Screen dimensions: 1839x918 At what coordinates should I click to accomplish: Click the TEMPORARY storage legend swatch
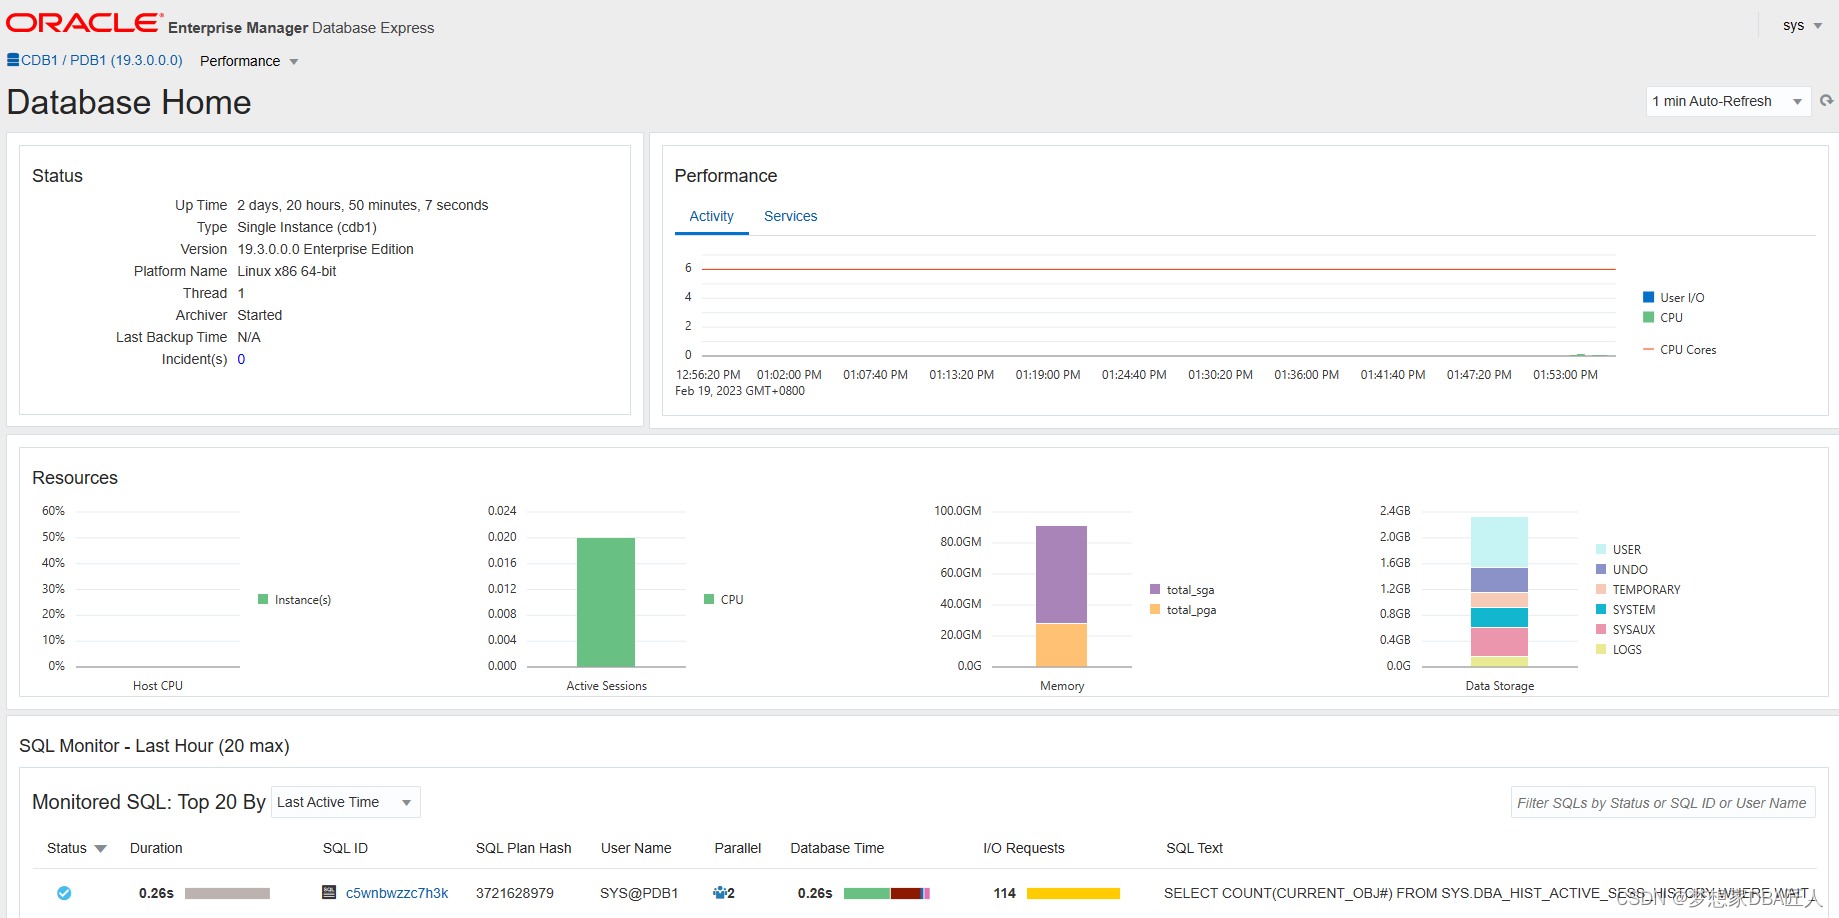coord(1601,589)
